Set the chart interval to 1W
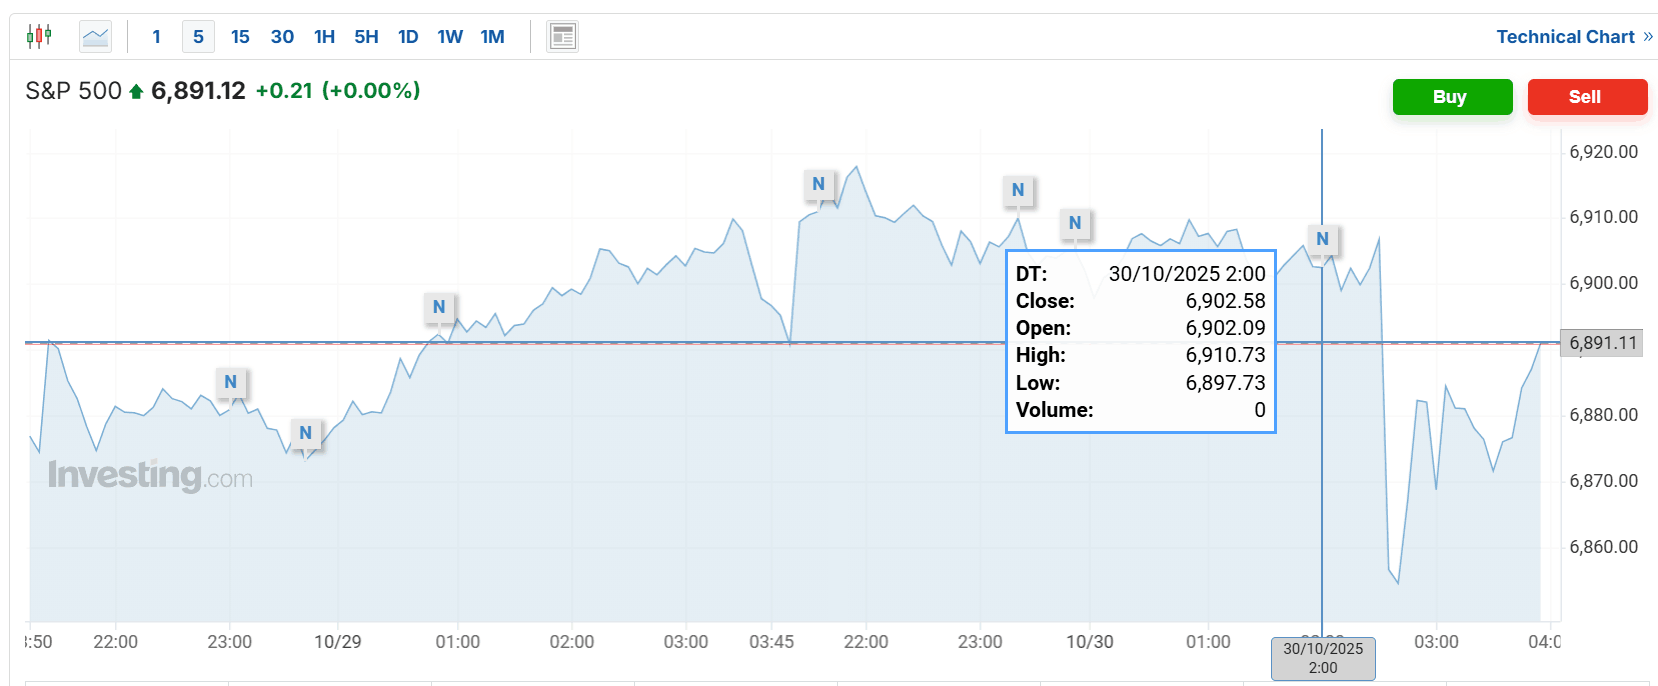 (x=450, y=37)
